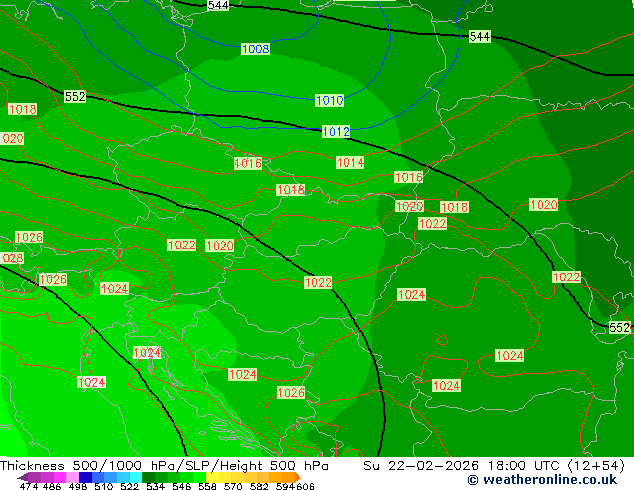Click the 1024 label in the bottom left
Viewport: 634px width, 490px height.
click(x=92, y=382)
